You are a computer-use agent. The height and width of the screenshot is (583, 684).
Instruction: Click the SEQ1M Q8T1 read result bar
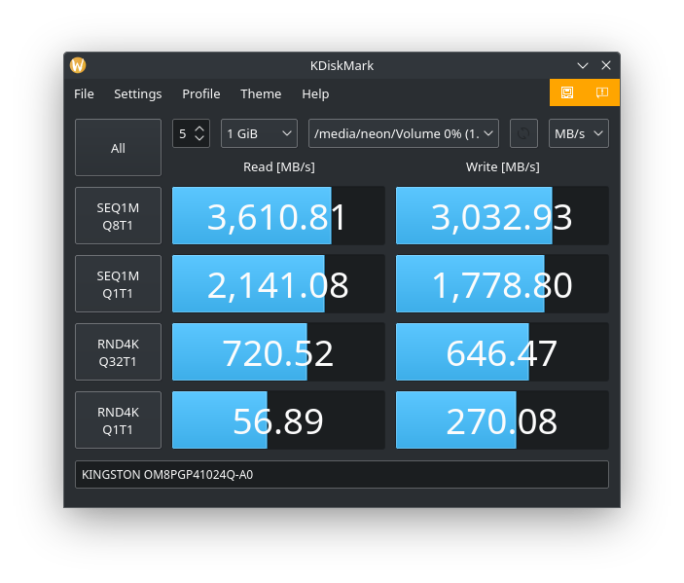[278, 216]
